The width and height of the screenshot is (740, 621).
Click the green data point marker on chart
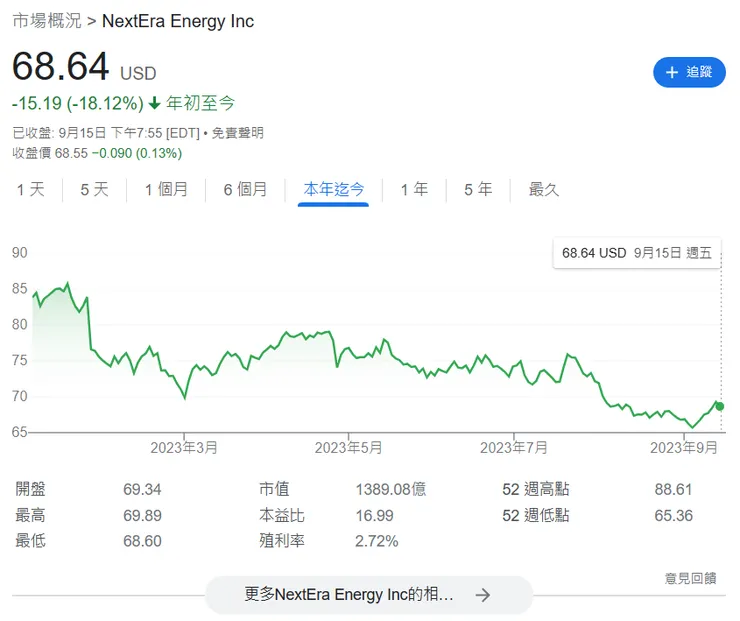[x=720, y=406]
